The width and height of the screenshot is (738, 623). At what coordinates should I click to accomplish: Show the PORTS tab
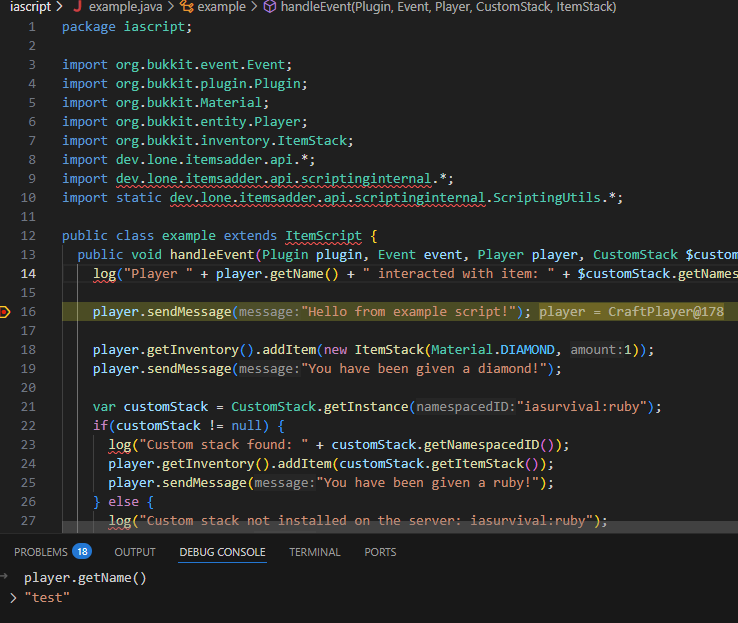(x=380, y=552)
